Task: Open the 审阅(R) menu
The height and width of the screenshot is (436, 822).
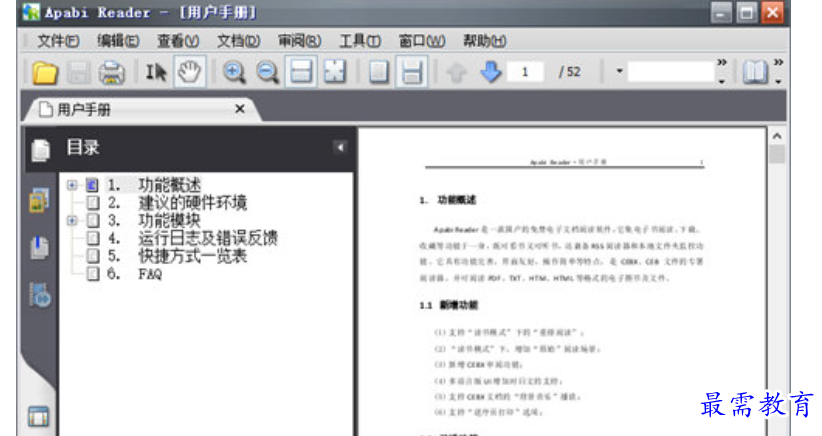Action: tap(299, 41)
